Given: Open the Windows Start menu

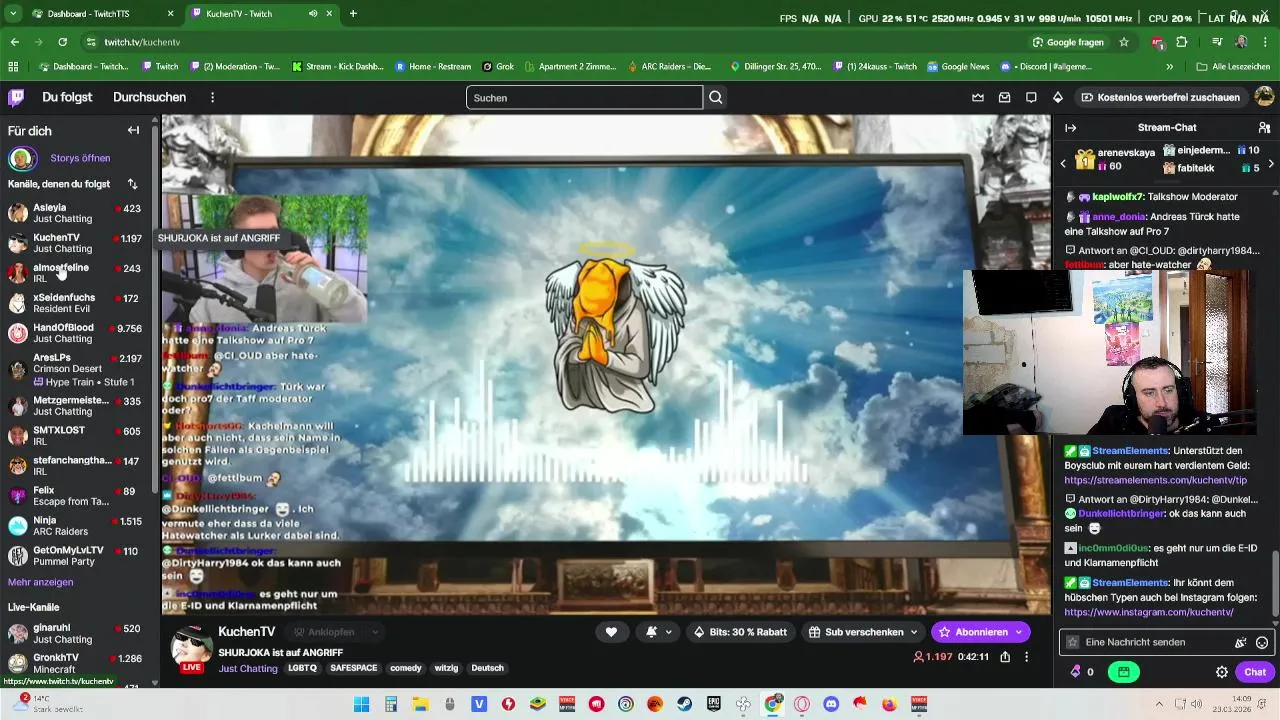Looking at the screenshot, I should coord(361,704).
